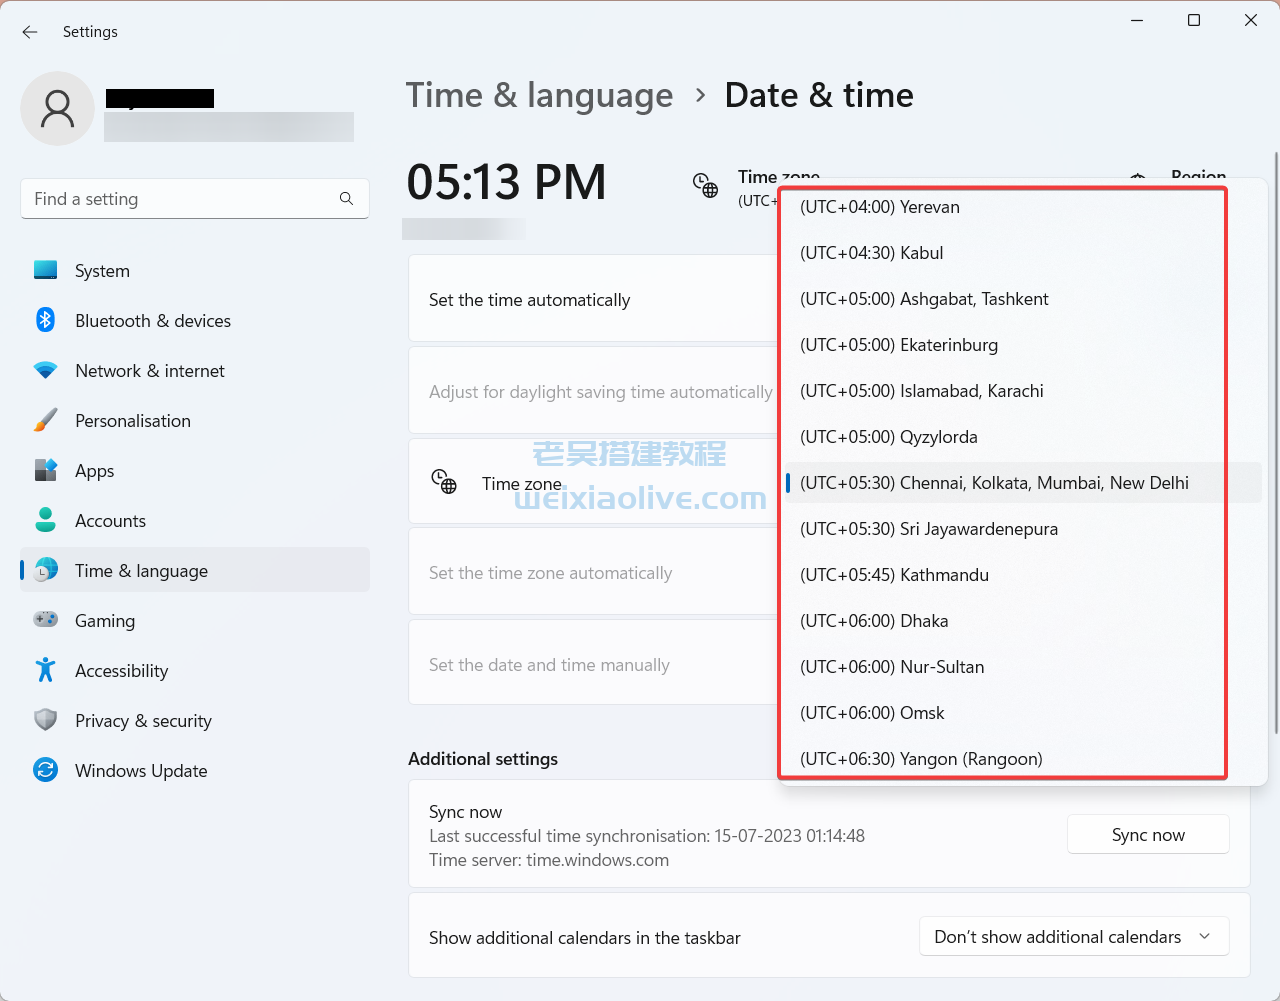Open Network & internet settings
Screen dimensions: 1280x1001
pos(149,371)
